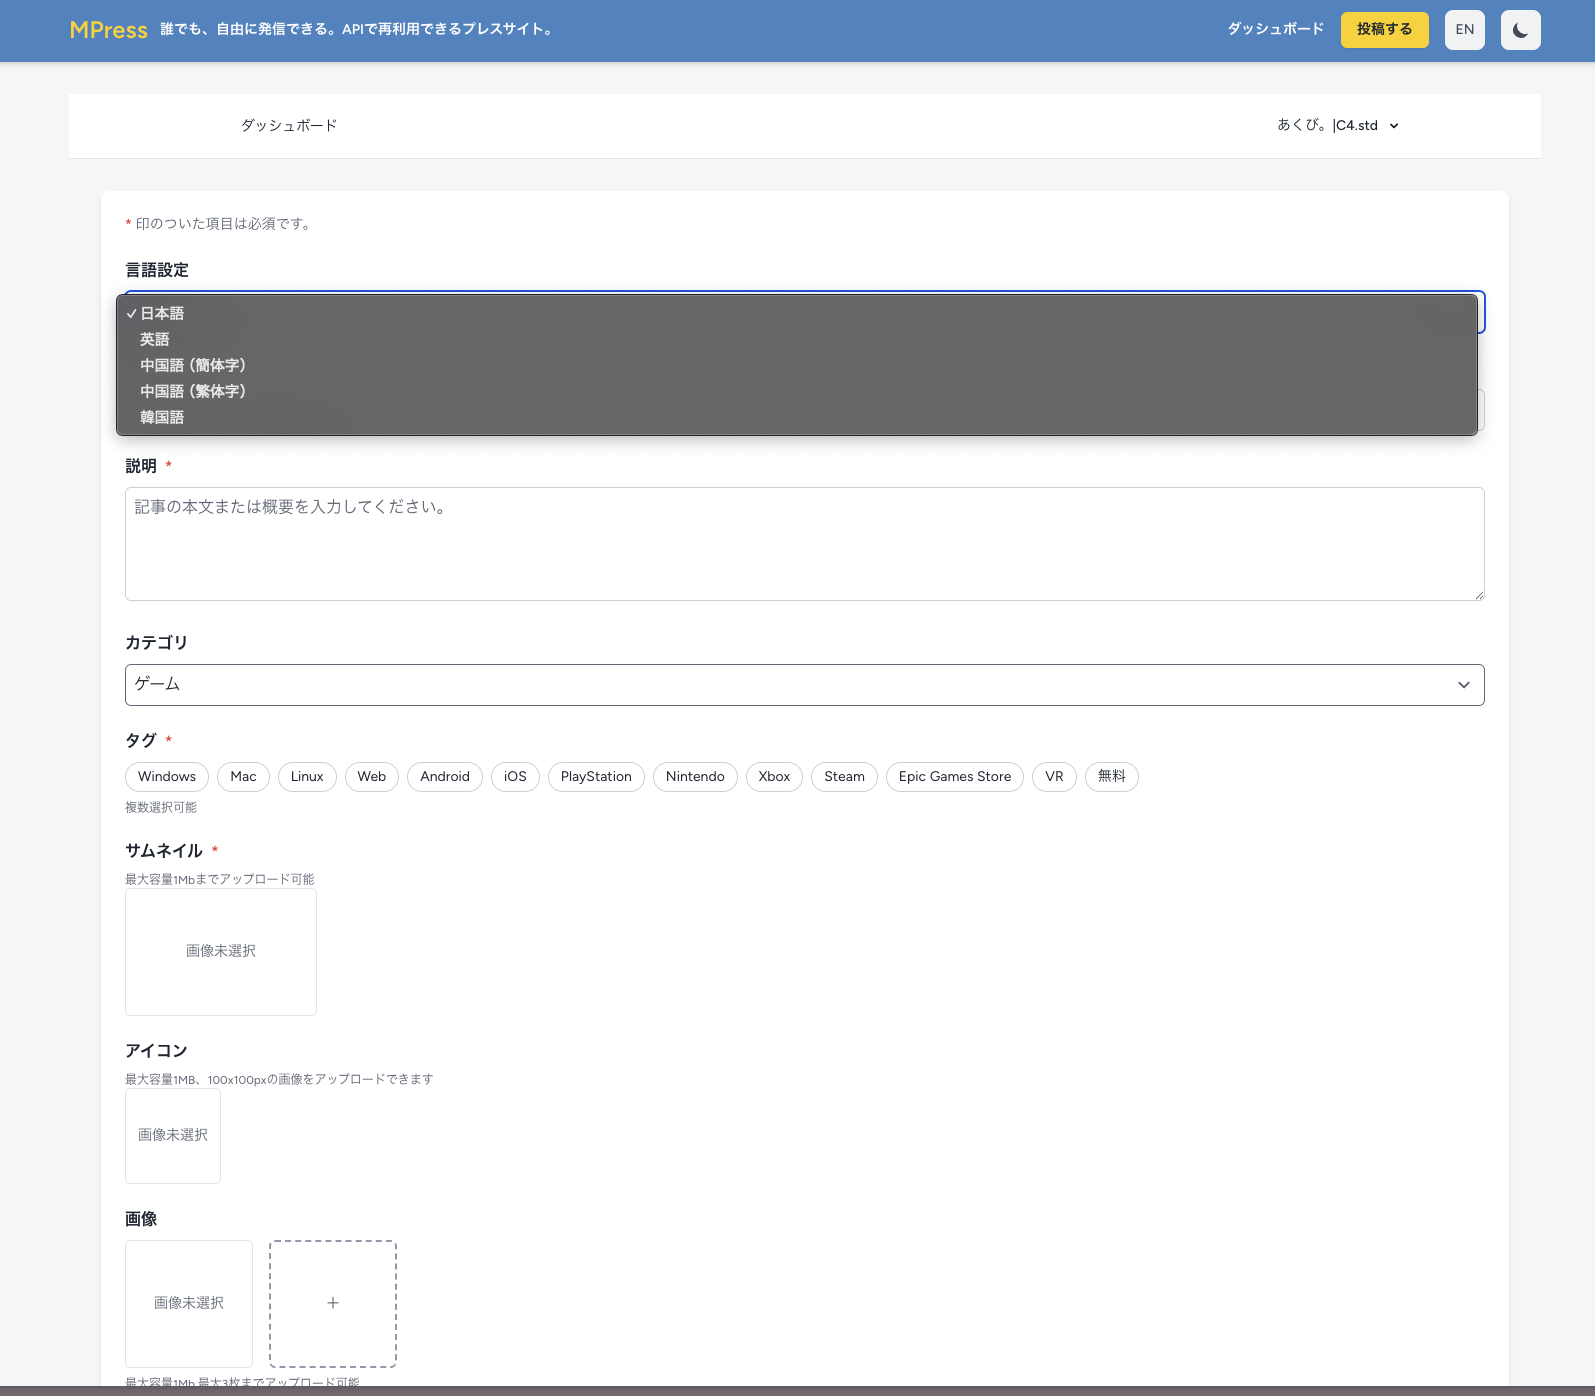Click the MPress logo
The height and width of the screenshot is (1396, 1595).
click(x=108, y=30)
